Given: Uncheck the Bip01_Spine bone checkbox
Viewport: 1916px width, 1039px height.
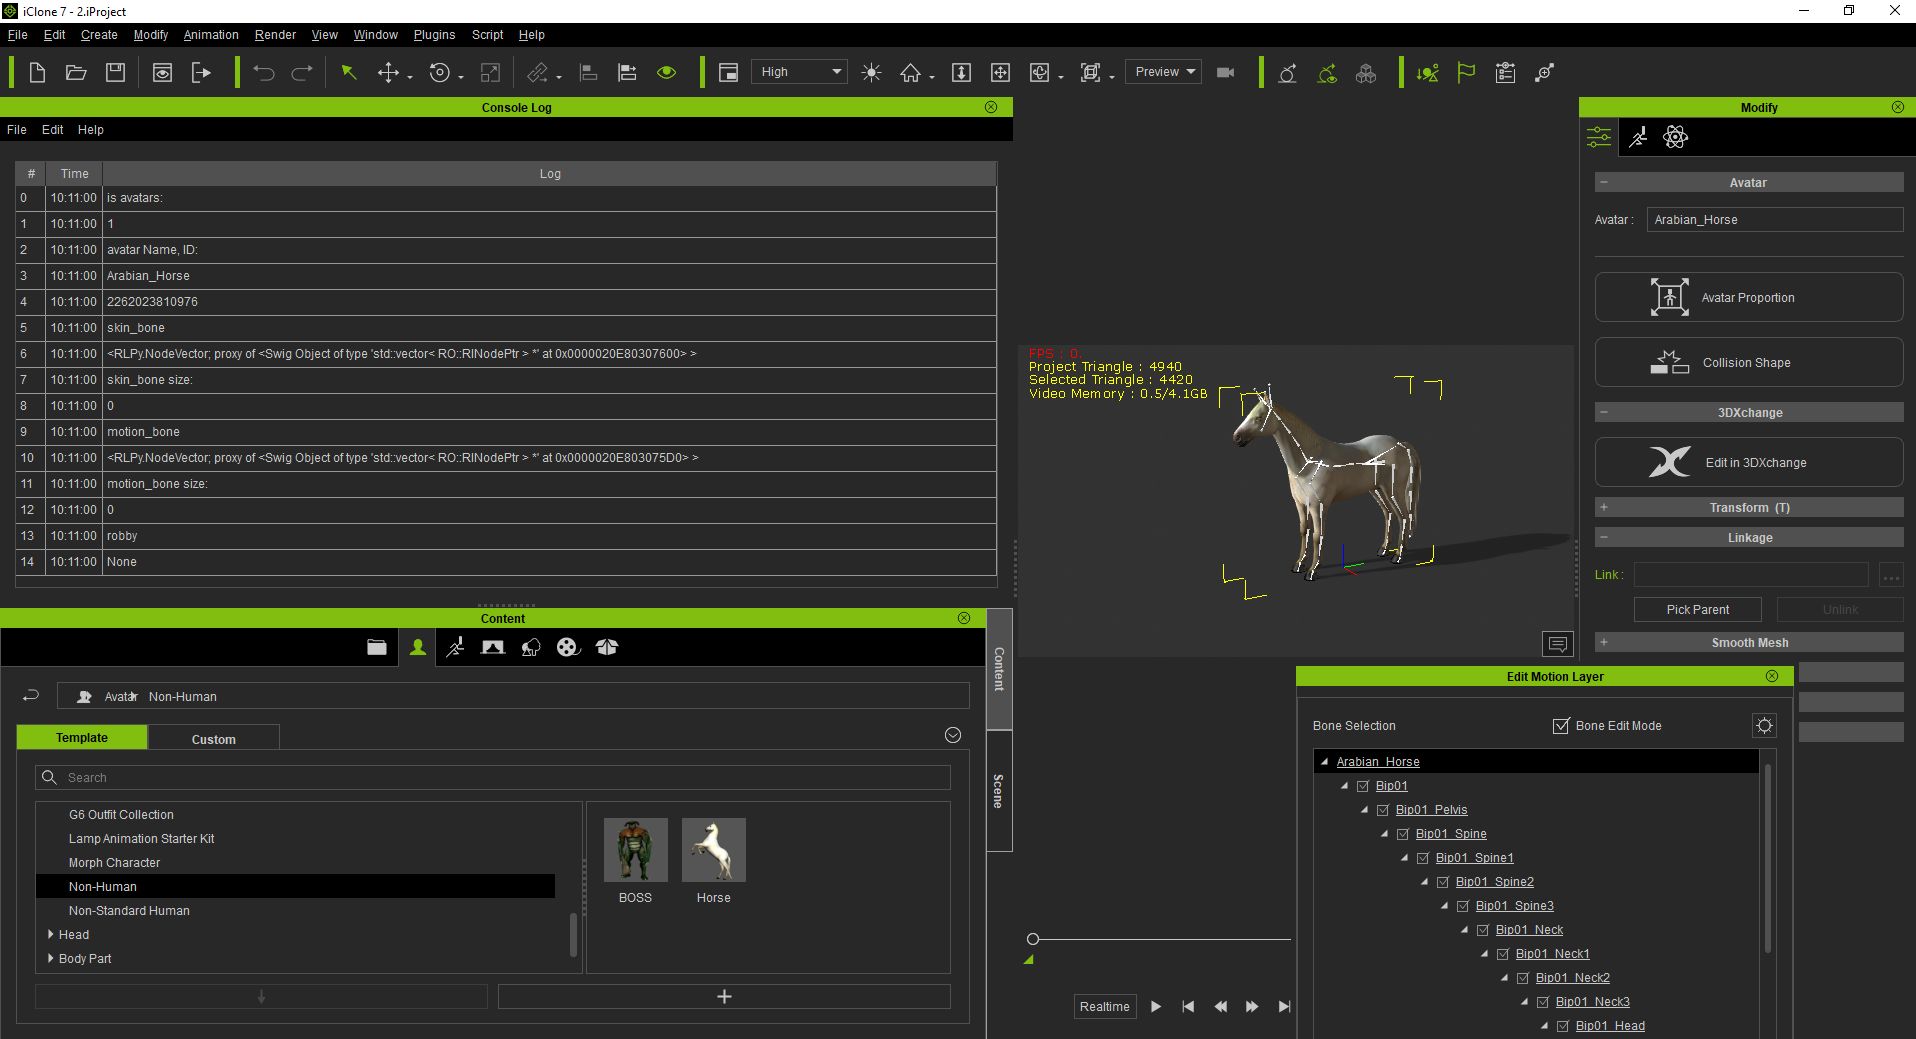Looking at the screenshot, I should pos(1402,834).
